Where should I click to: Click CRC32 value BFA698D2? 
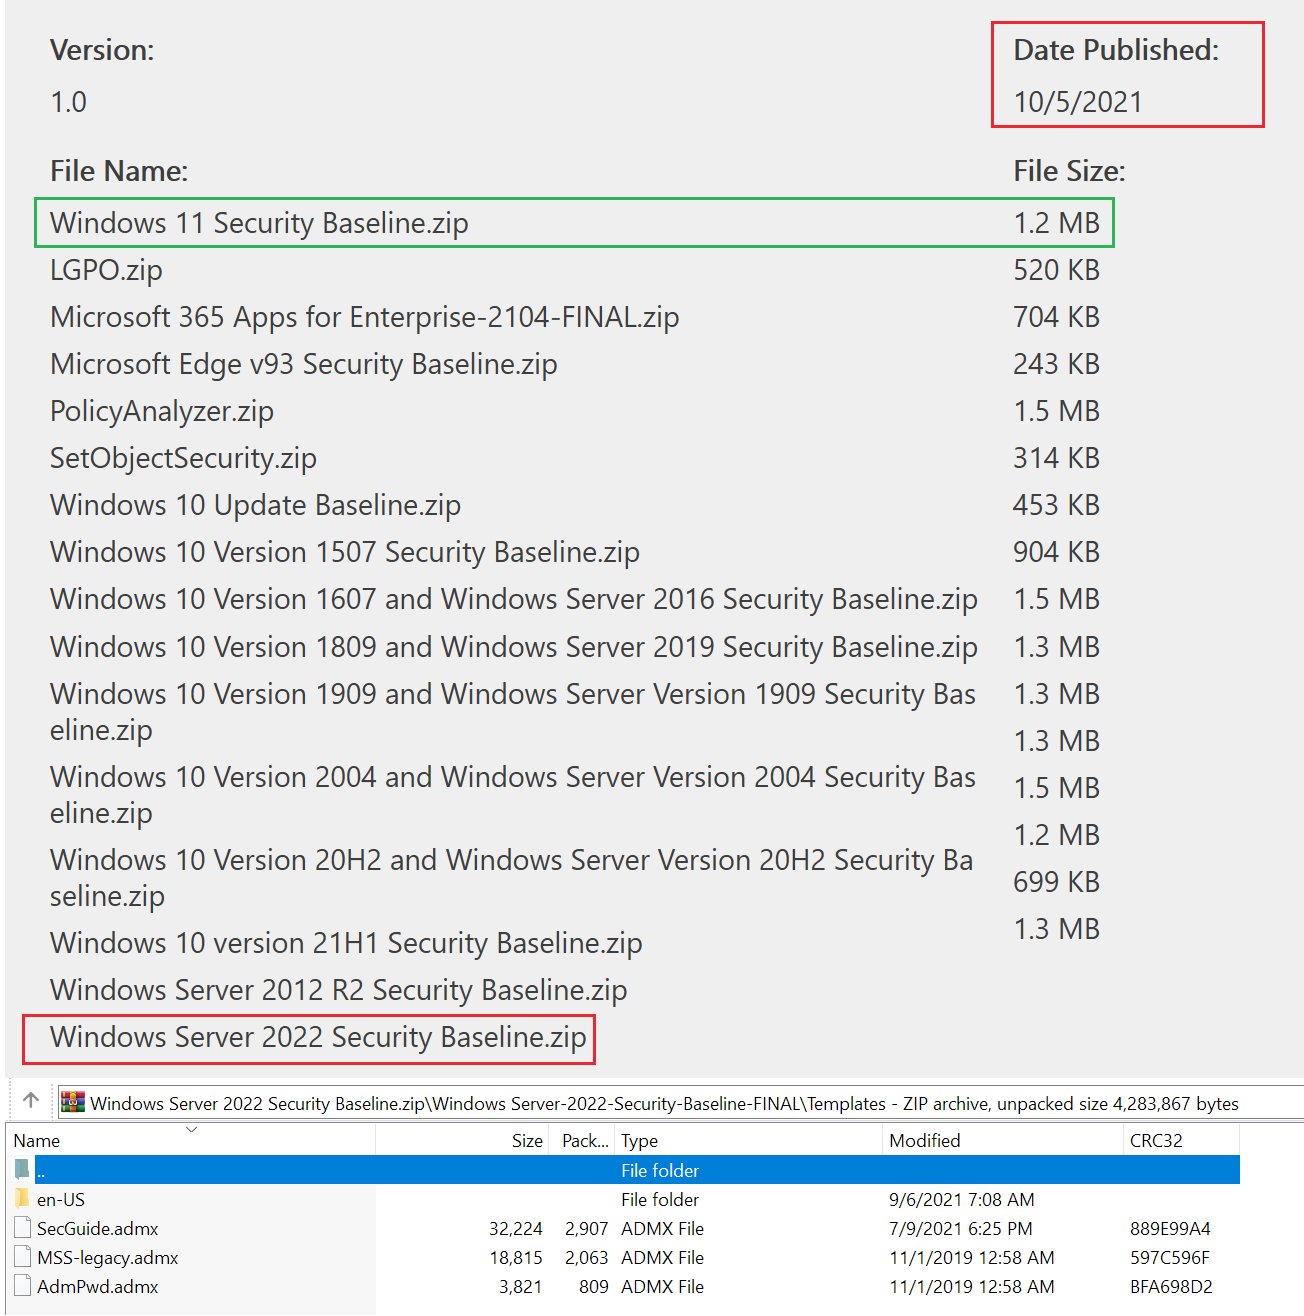(x=1171, y=1286)
